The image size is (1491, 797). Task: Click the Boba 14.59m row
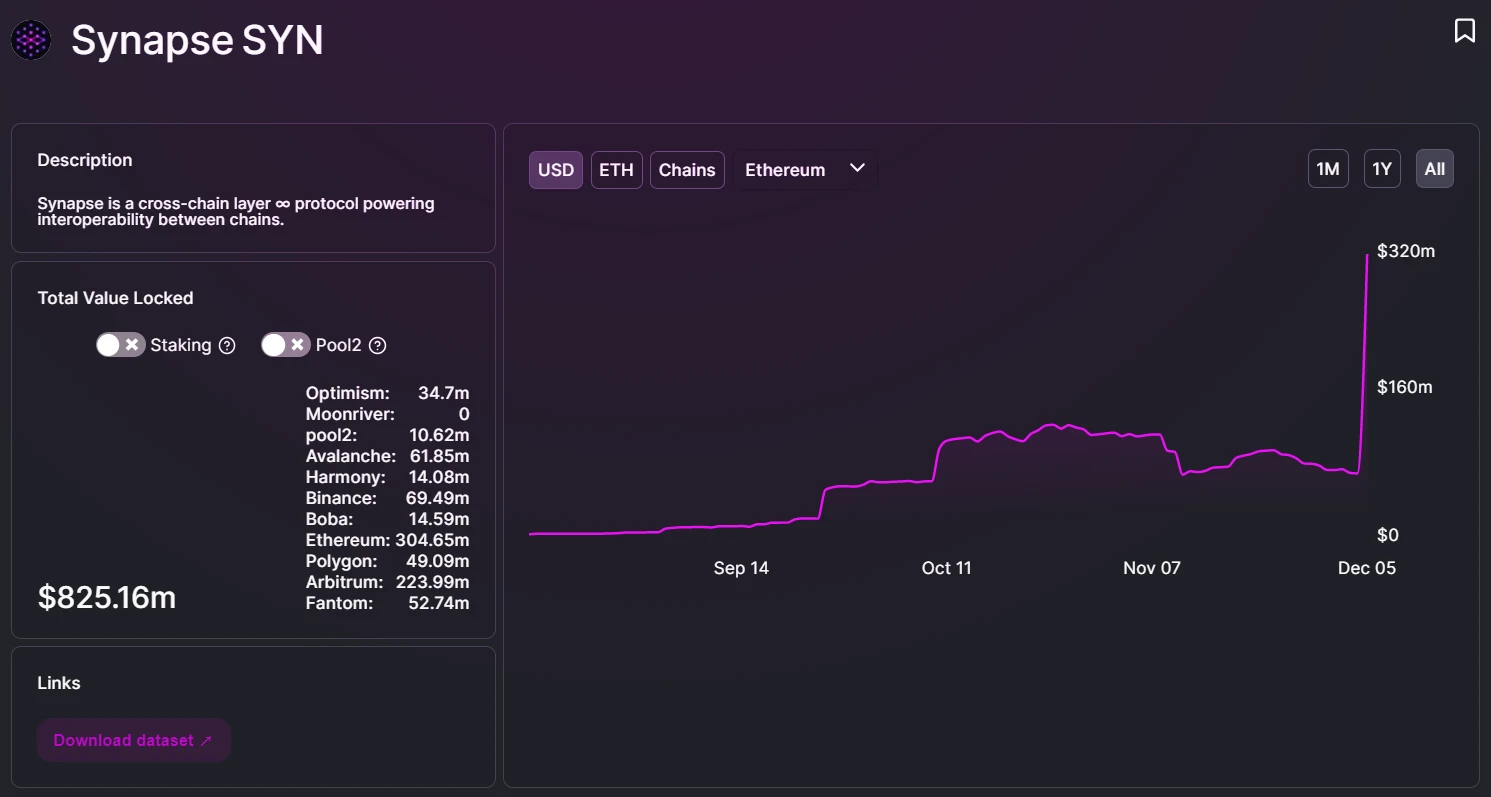point(388,519)
